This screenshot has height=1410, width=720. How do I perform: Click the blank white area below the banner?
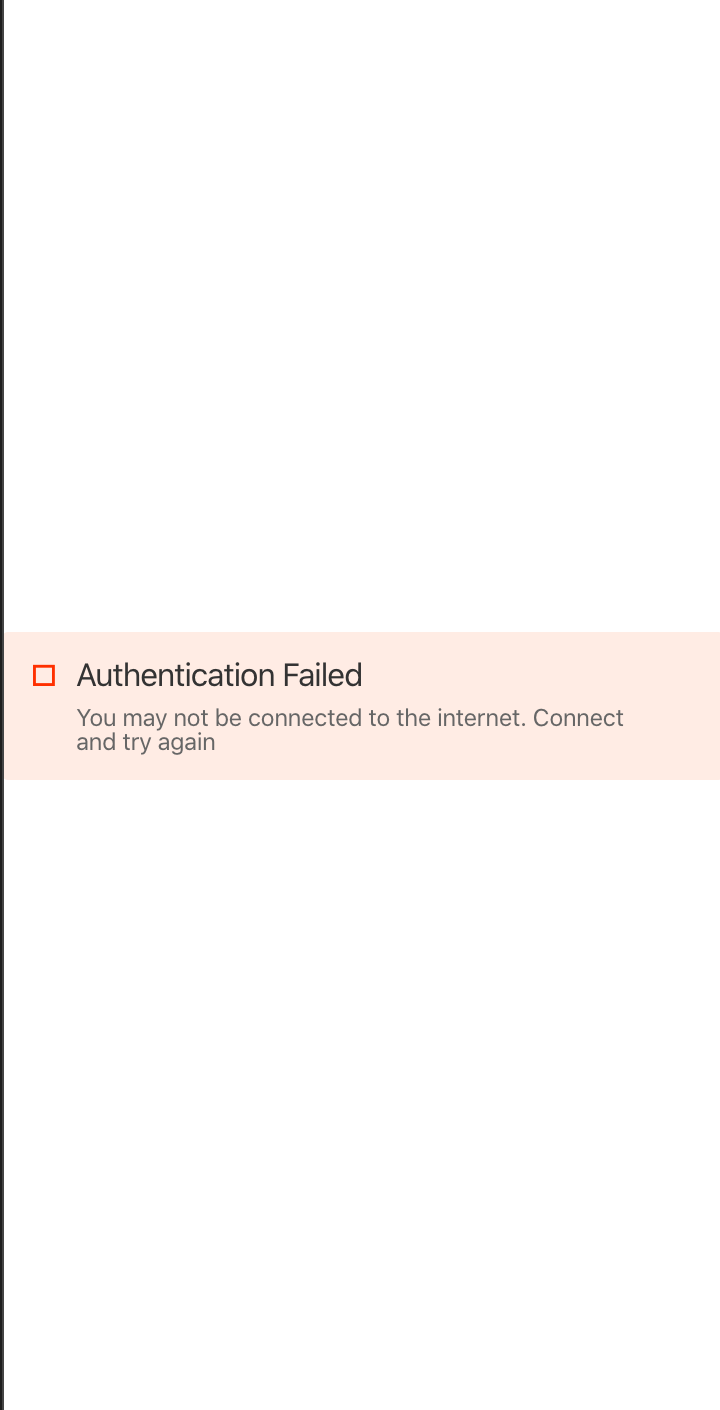tap(360, 1095)
